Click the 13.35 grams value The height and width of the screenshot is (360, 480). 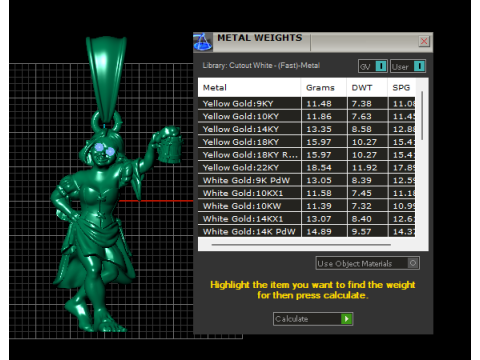click(x=319, y=129)
